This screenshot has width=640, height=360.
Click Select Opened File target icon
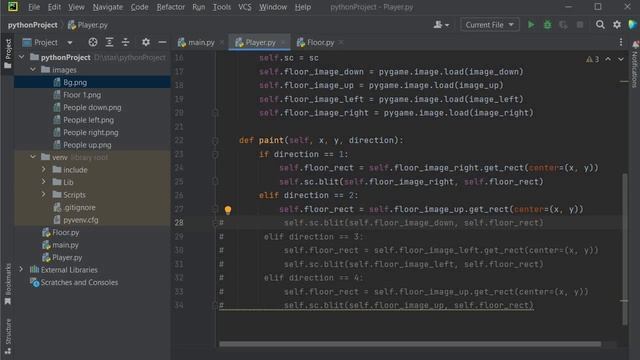[x=93, y=42]
